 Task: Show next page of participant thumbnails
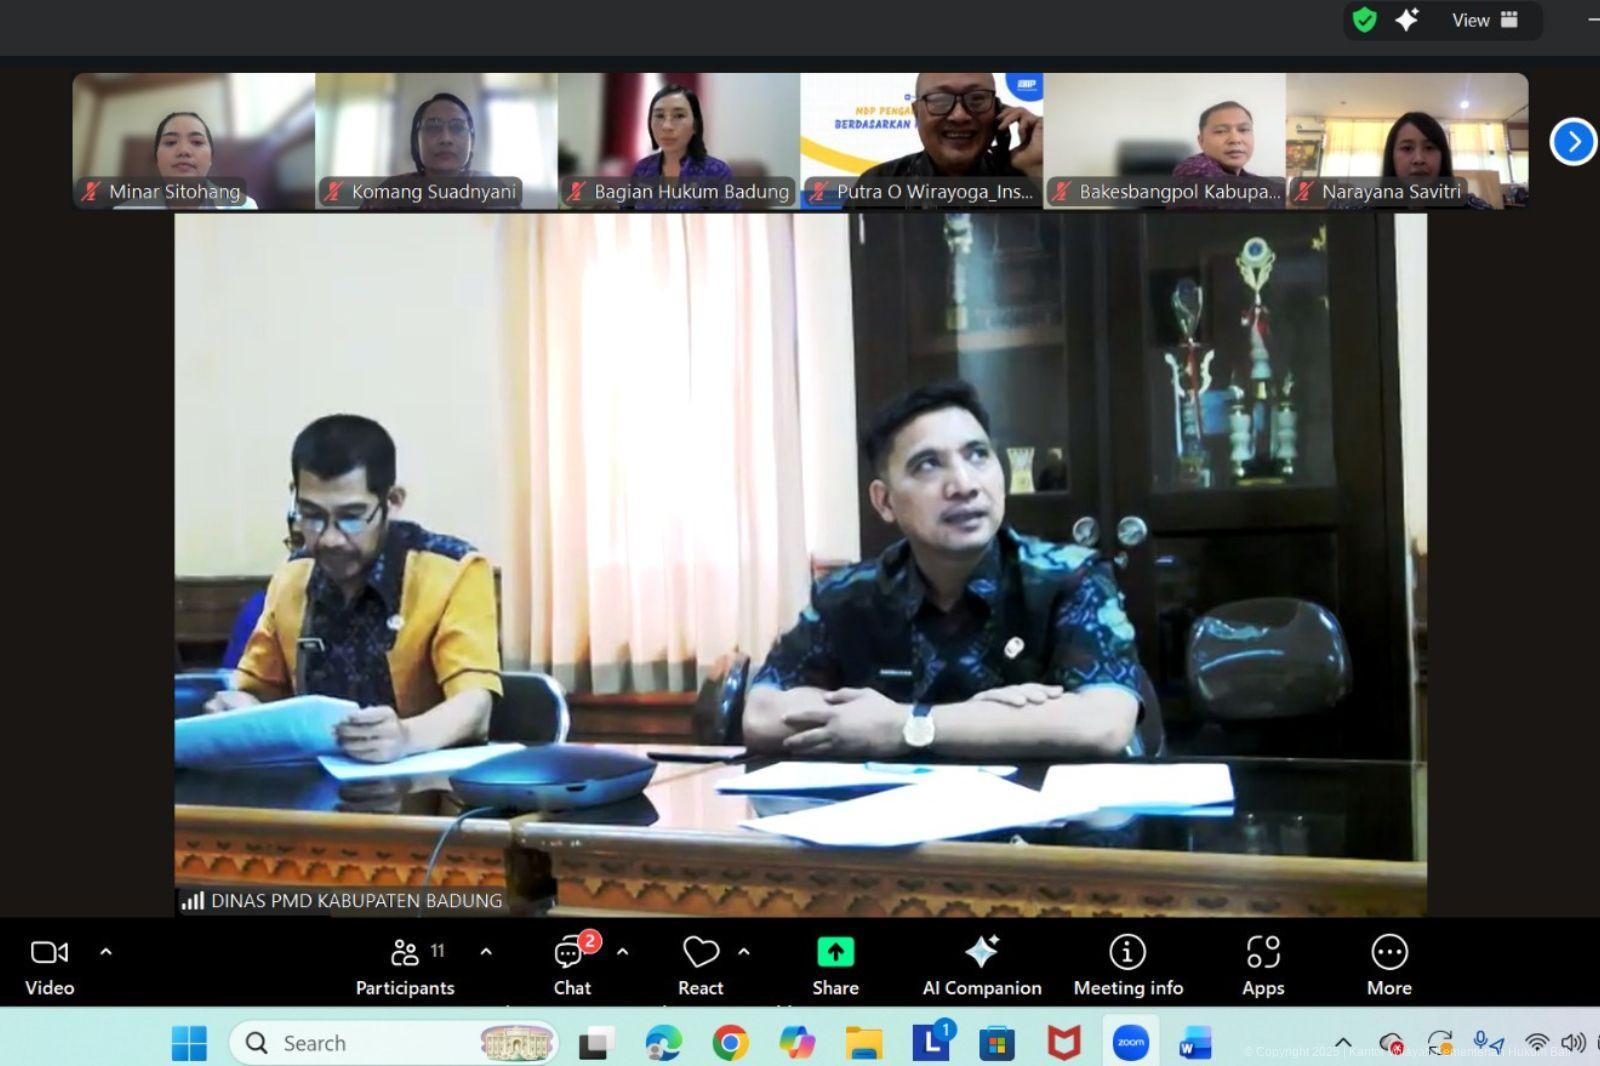coord(1572,142)
